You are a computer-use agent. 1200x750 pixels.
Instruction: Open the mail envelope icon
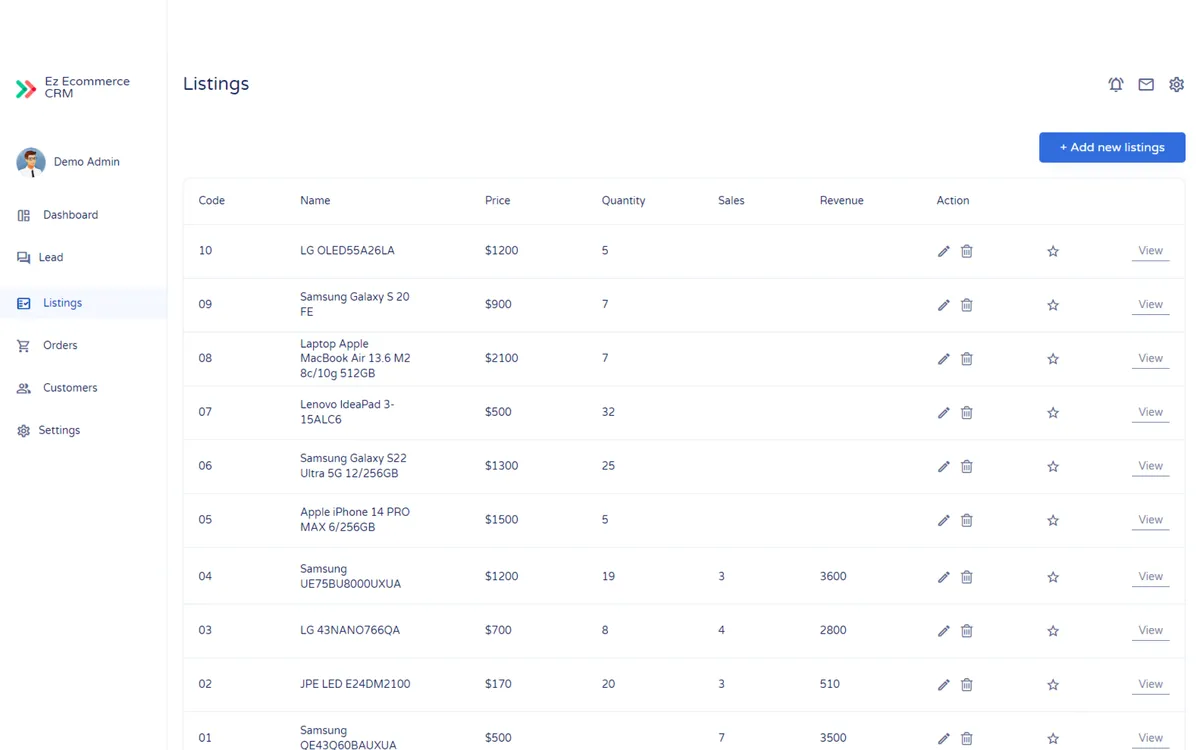1146,85
